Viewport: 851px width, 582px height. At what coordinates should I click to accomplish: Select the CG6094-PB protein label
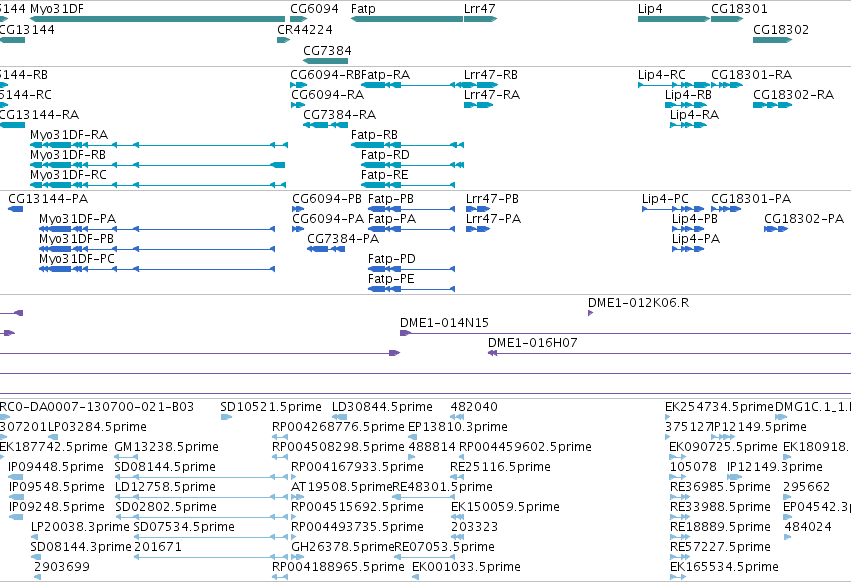pos(327,199)
